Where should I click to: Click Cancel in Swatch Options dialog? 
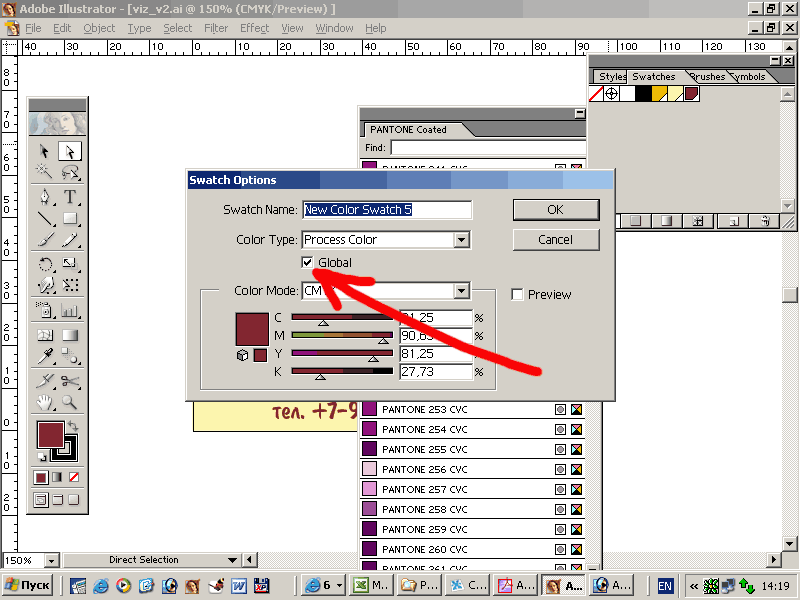(x=556, y=240)
